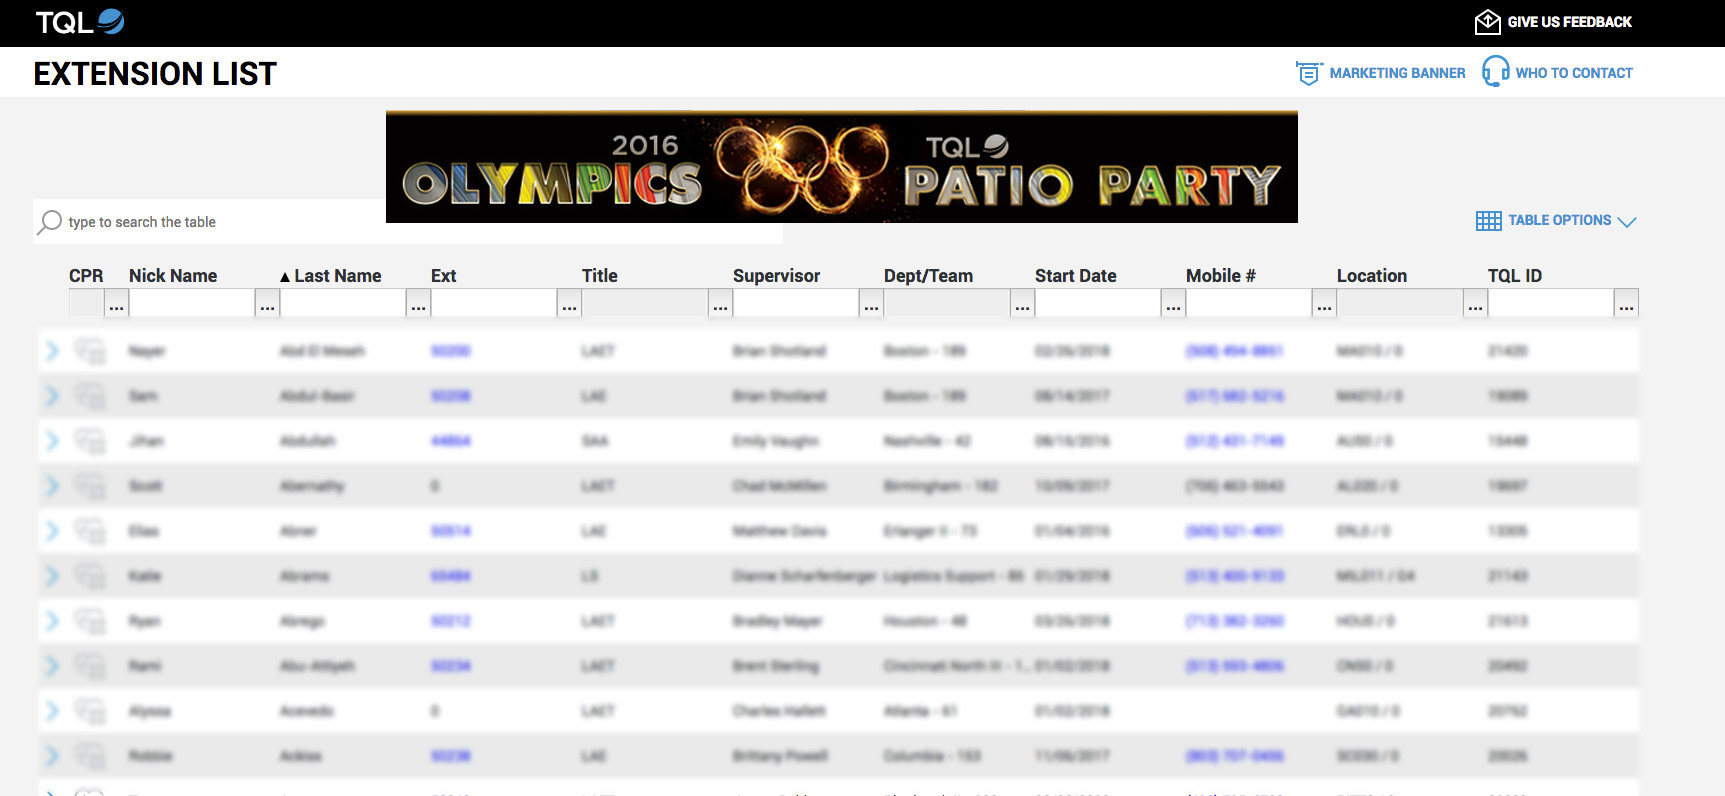This screenshot has width=1725, height=796.
Task: Click the CPR chat icon for Robbie
Action: pos(90,756)
